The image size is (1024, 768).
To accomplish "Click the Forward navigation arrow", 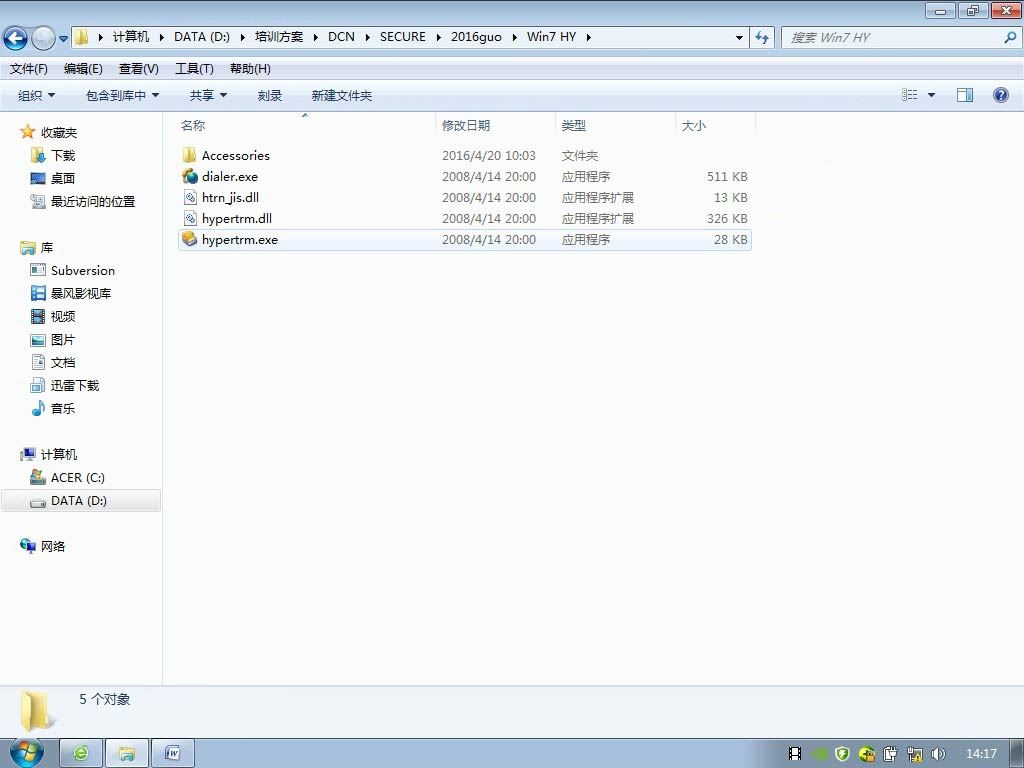I will [43, 38].
